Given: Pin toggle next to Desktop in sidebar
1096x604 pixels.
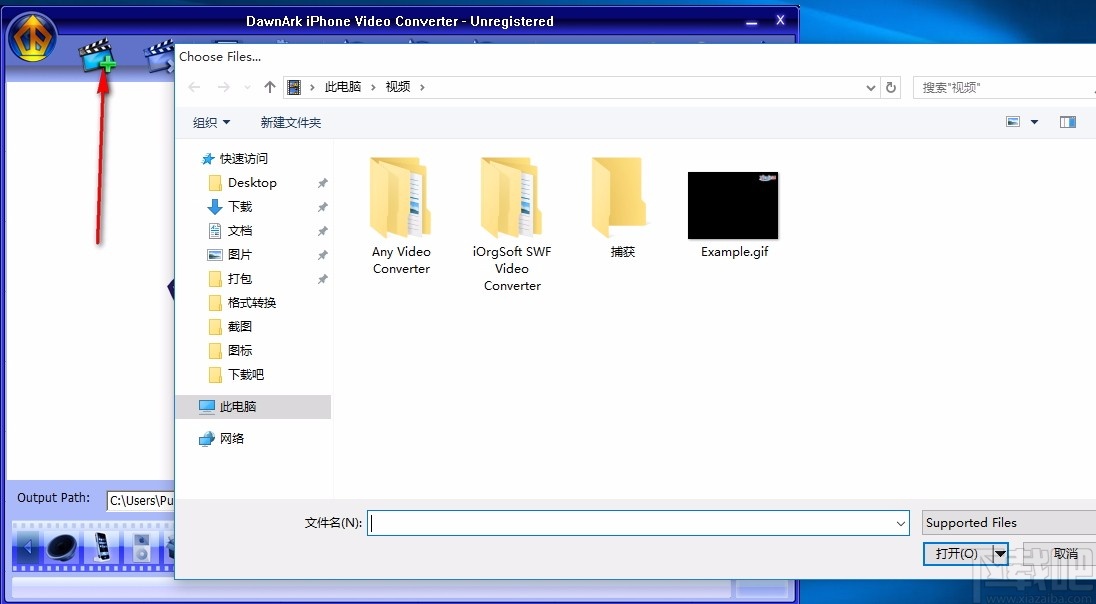Looking at the screenshot, I should tap(322, 183).
